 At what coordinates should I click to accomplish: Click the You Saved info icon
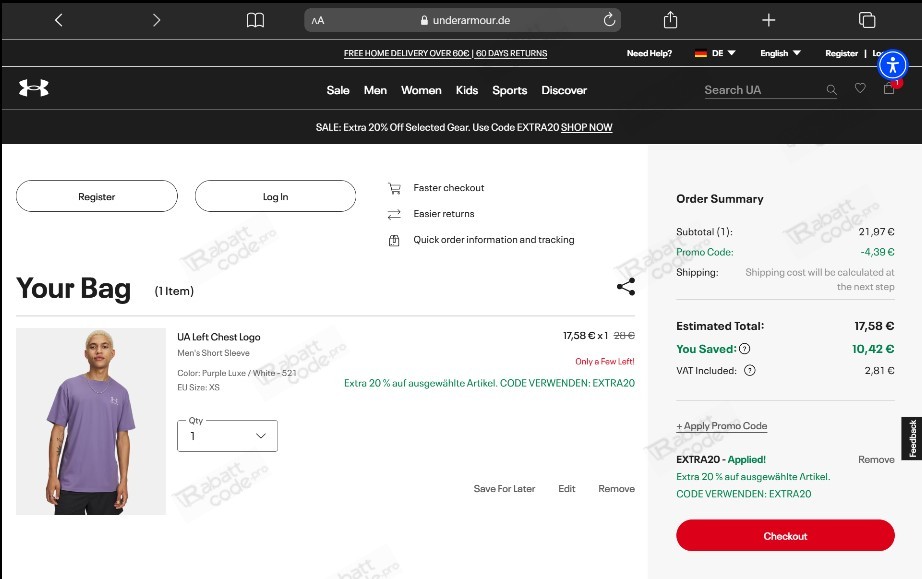pyautogui.click(x=744, y=349)
